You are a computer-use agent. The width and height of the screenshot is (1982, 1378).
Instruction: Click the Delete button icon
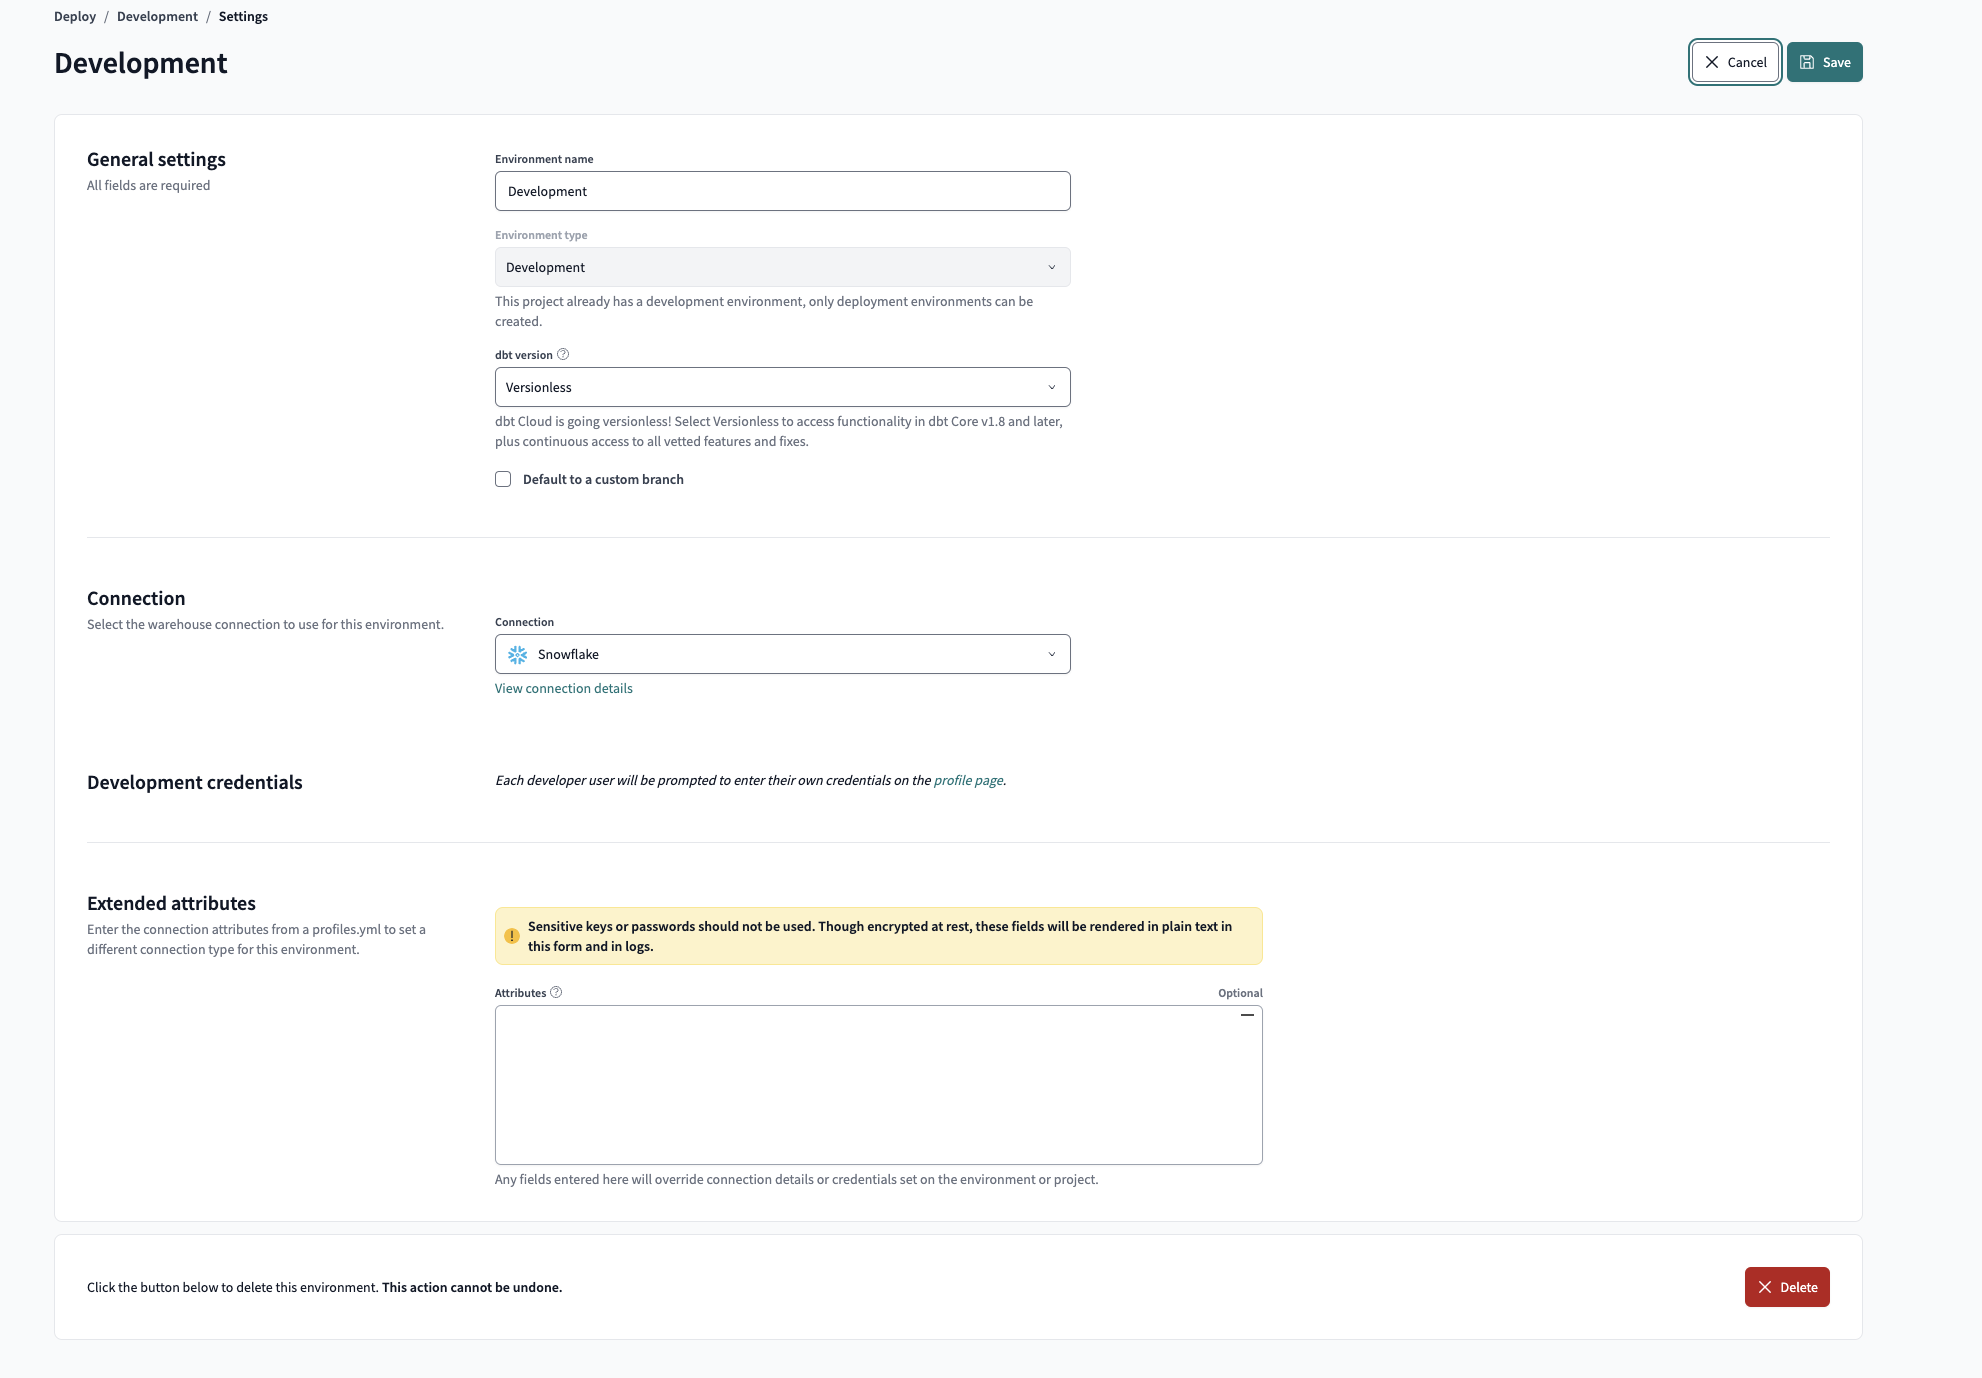coord(1765,1286)
